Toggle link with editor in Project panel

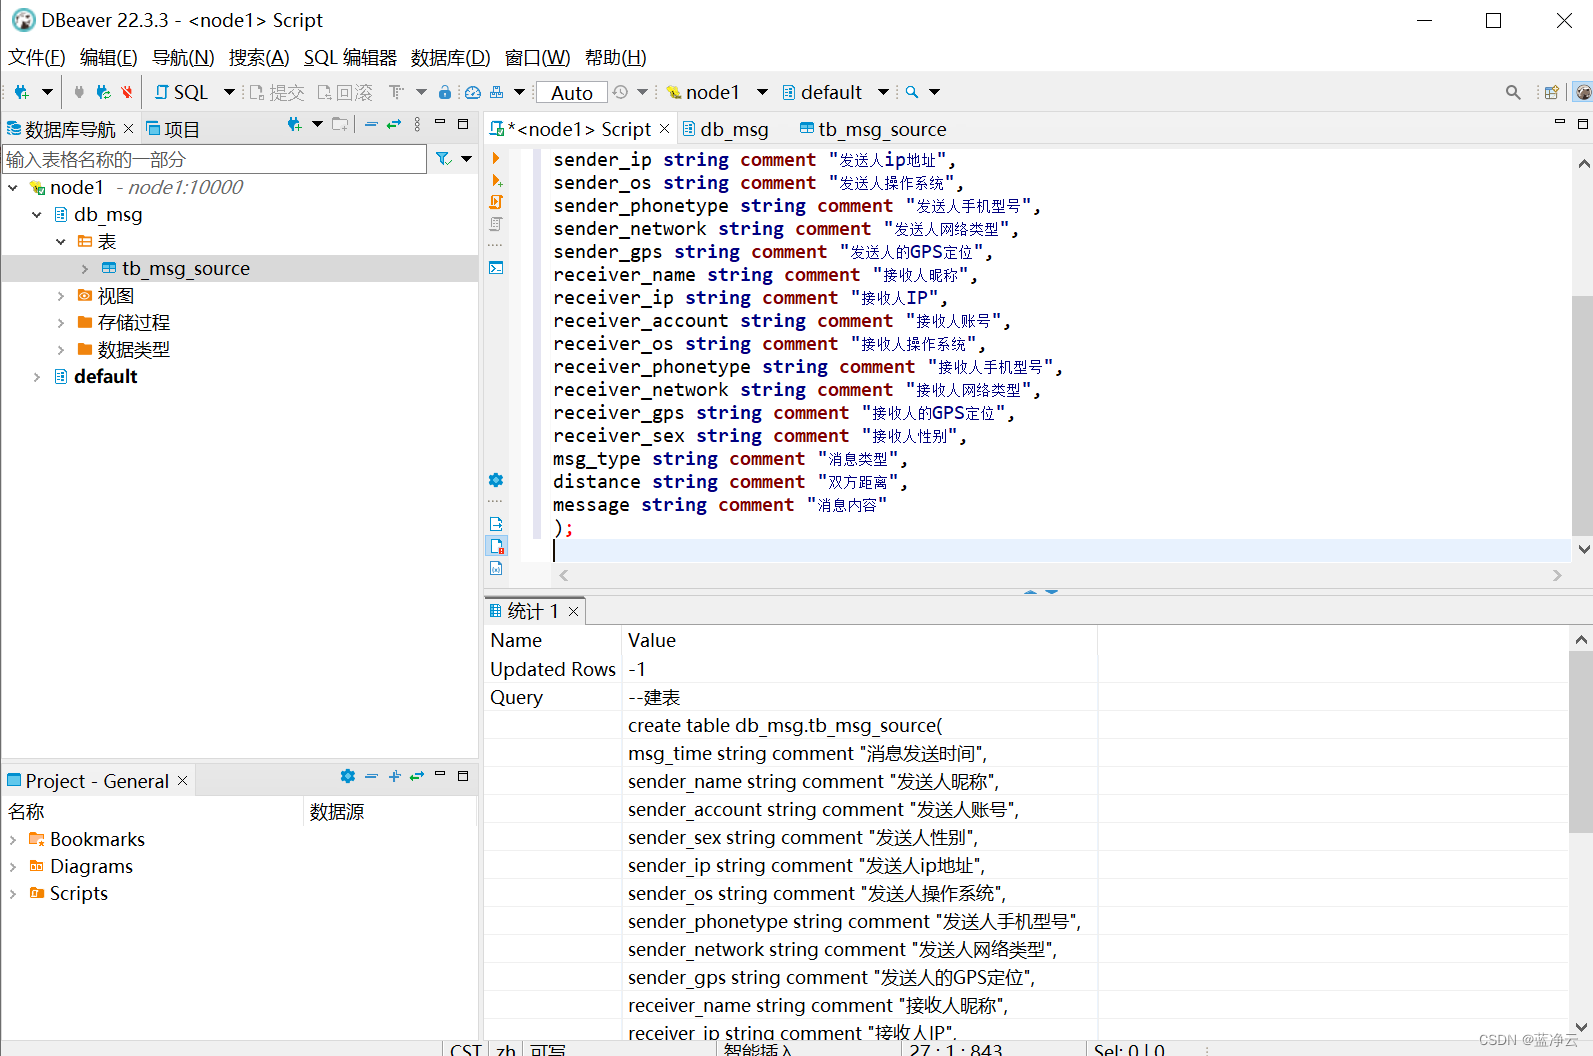pyautogui.click(x=417, y=776)
